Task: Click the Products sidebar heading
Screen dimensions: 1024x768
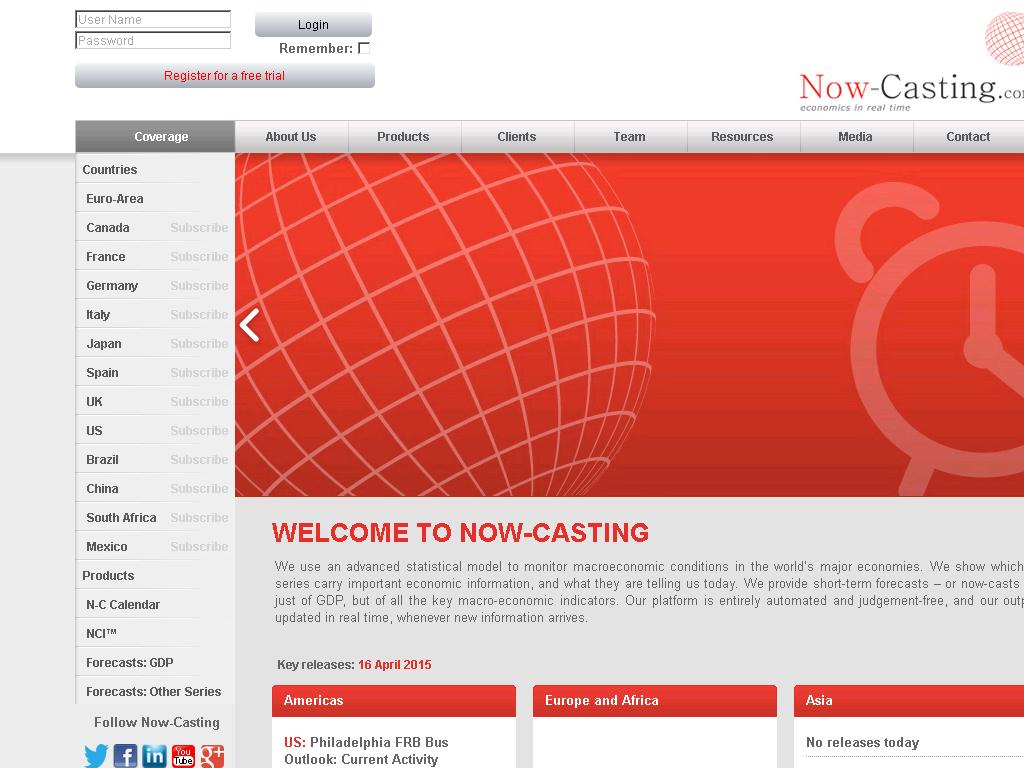Action: pyautogui.click(x=108, y=576)
